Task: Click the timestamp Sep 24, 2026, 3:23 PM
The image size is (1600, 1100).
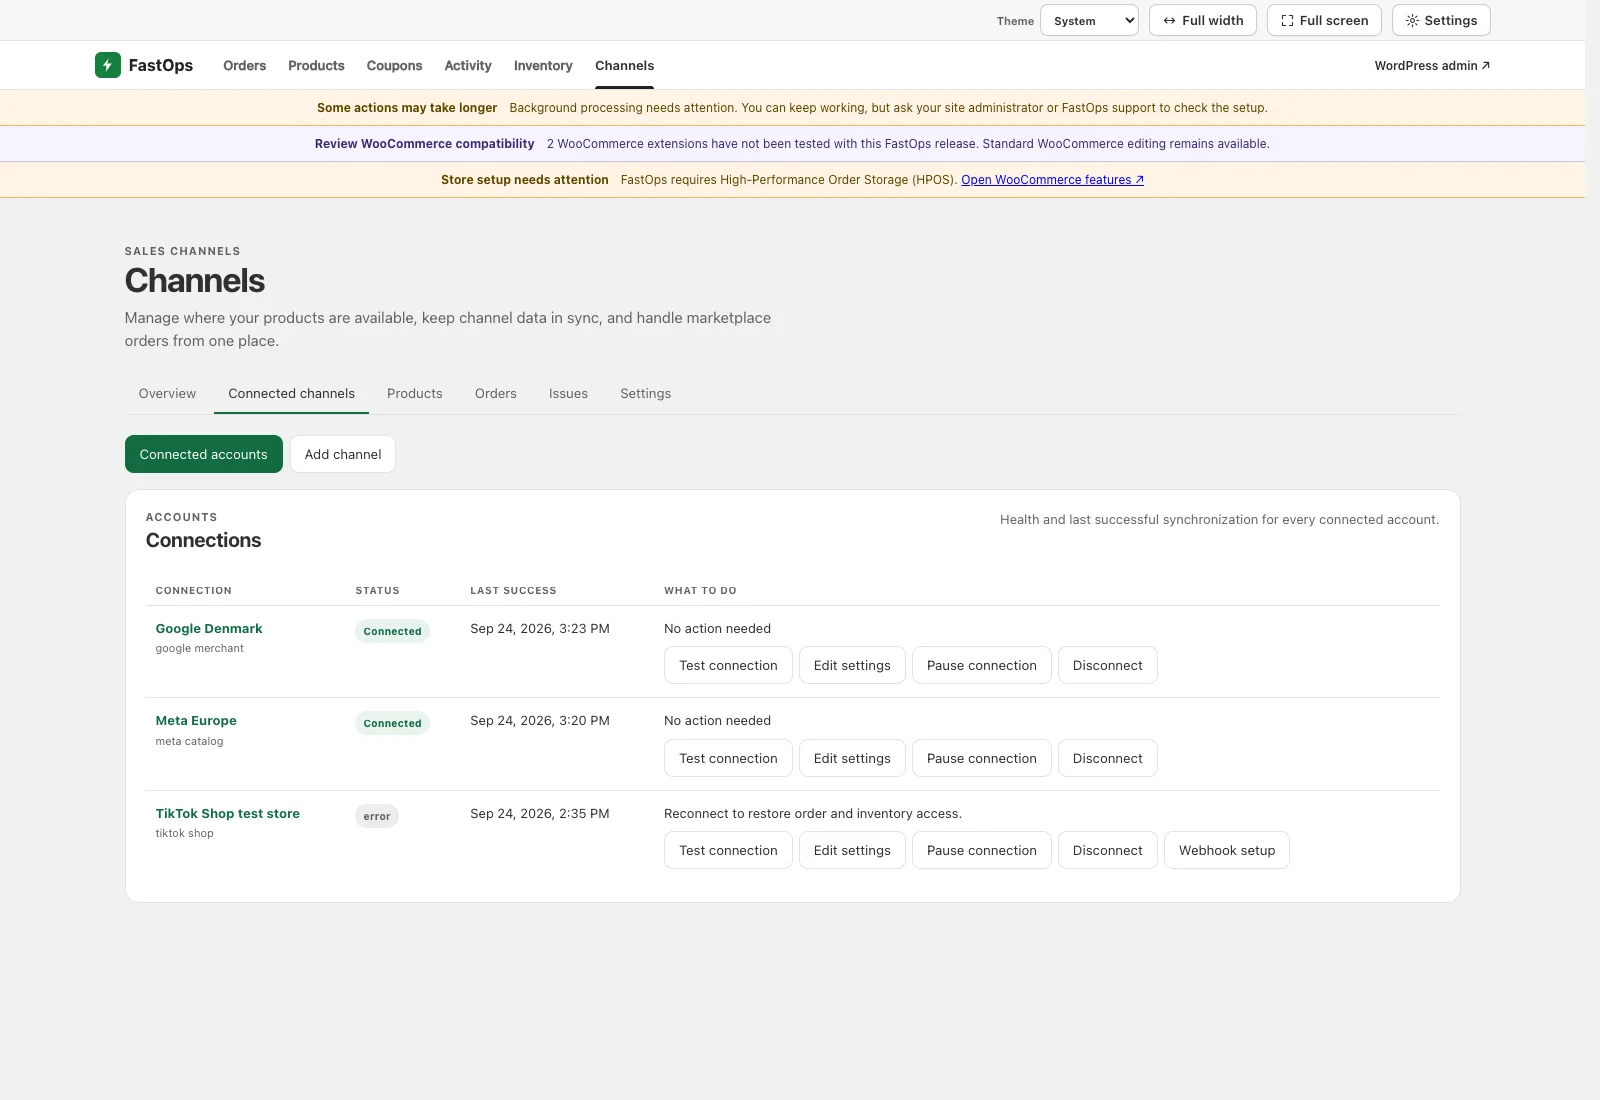Action: 540,629
